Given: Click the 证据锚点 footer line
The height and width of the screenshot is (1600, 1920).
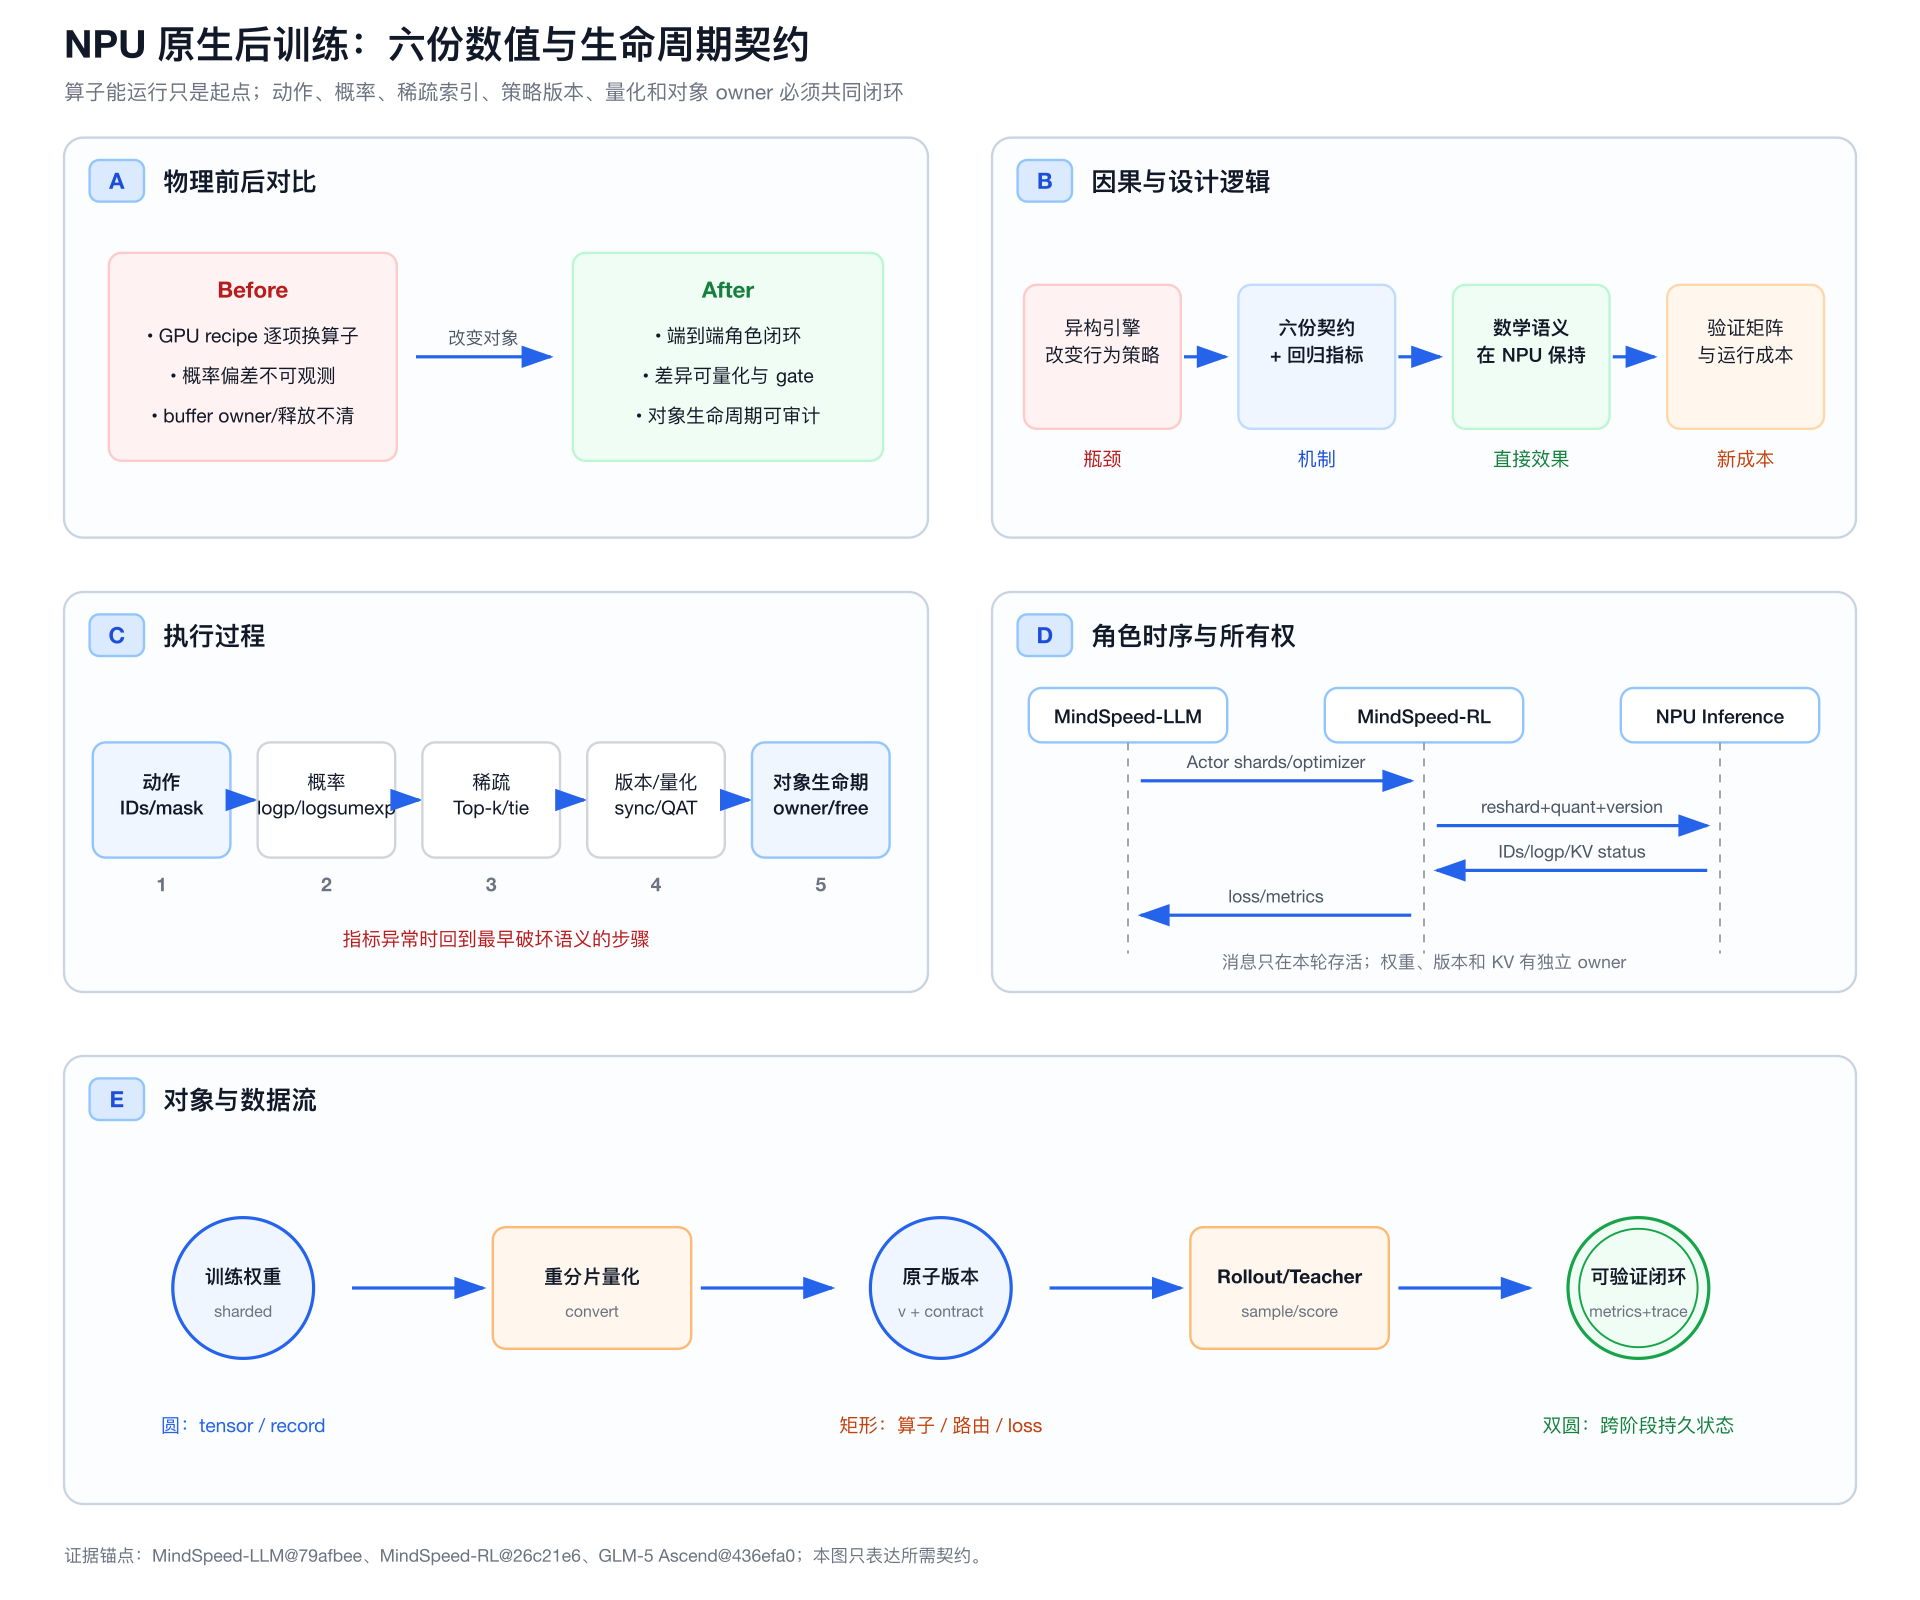Looking at the screenshot, I should tap(526, 1555).
